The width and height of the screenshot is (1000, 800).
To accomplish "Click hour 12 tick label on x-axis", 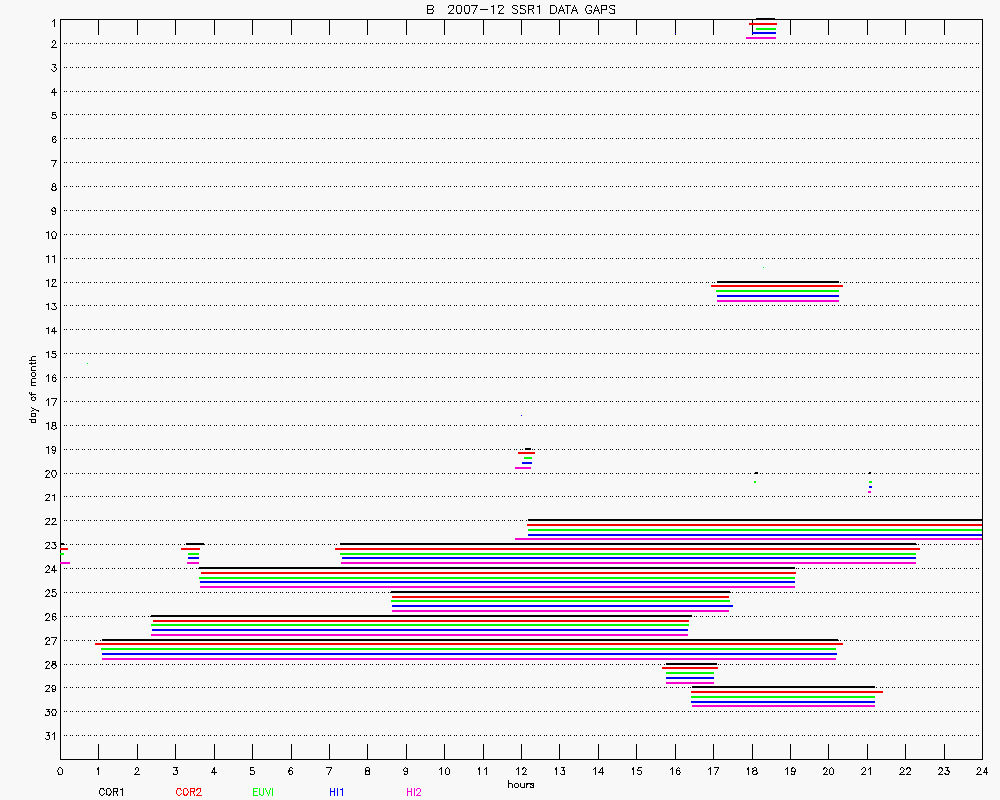I will pos(521,772).
